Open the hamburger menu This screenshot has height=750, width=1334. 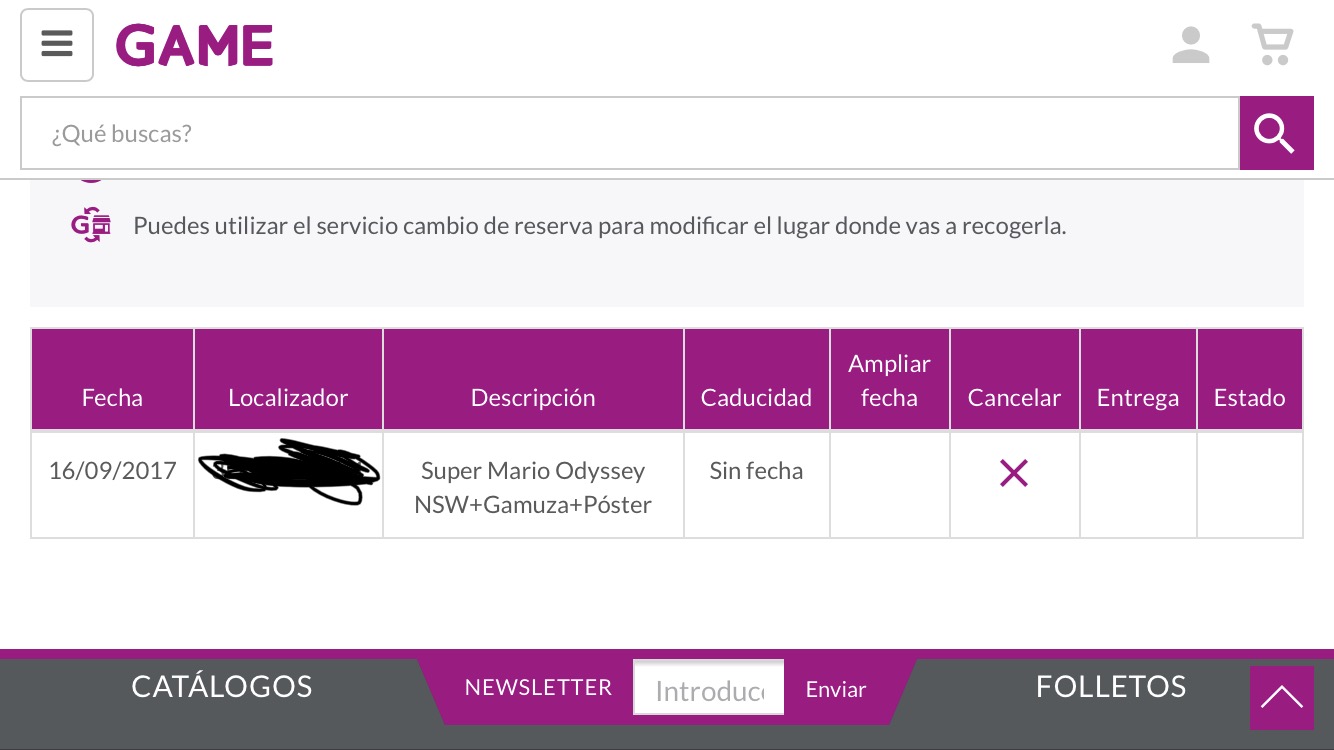tap(57, 45)
